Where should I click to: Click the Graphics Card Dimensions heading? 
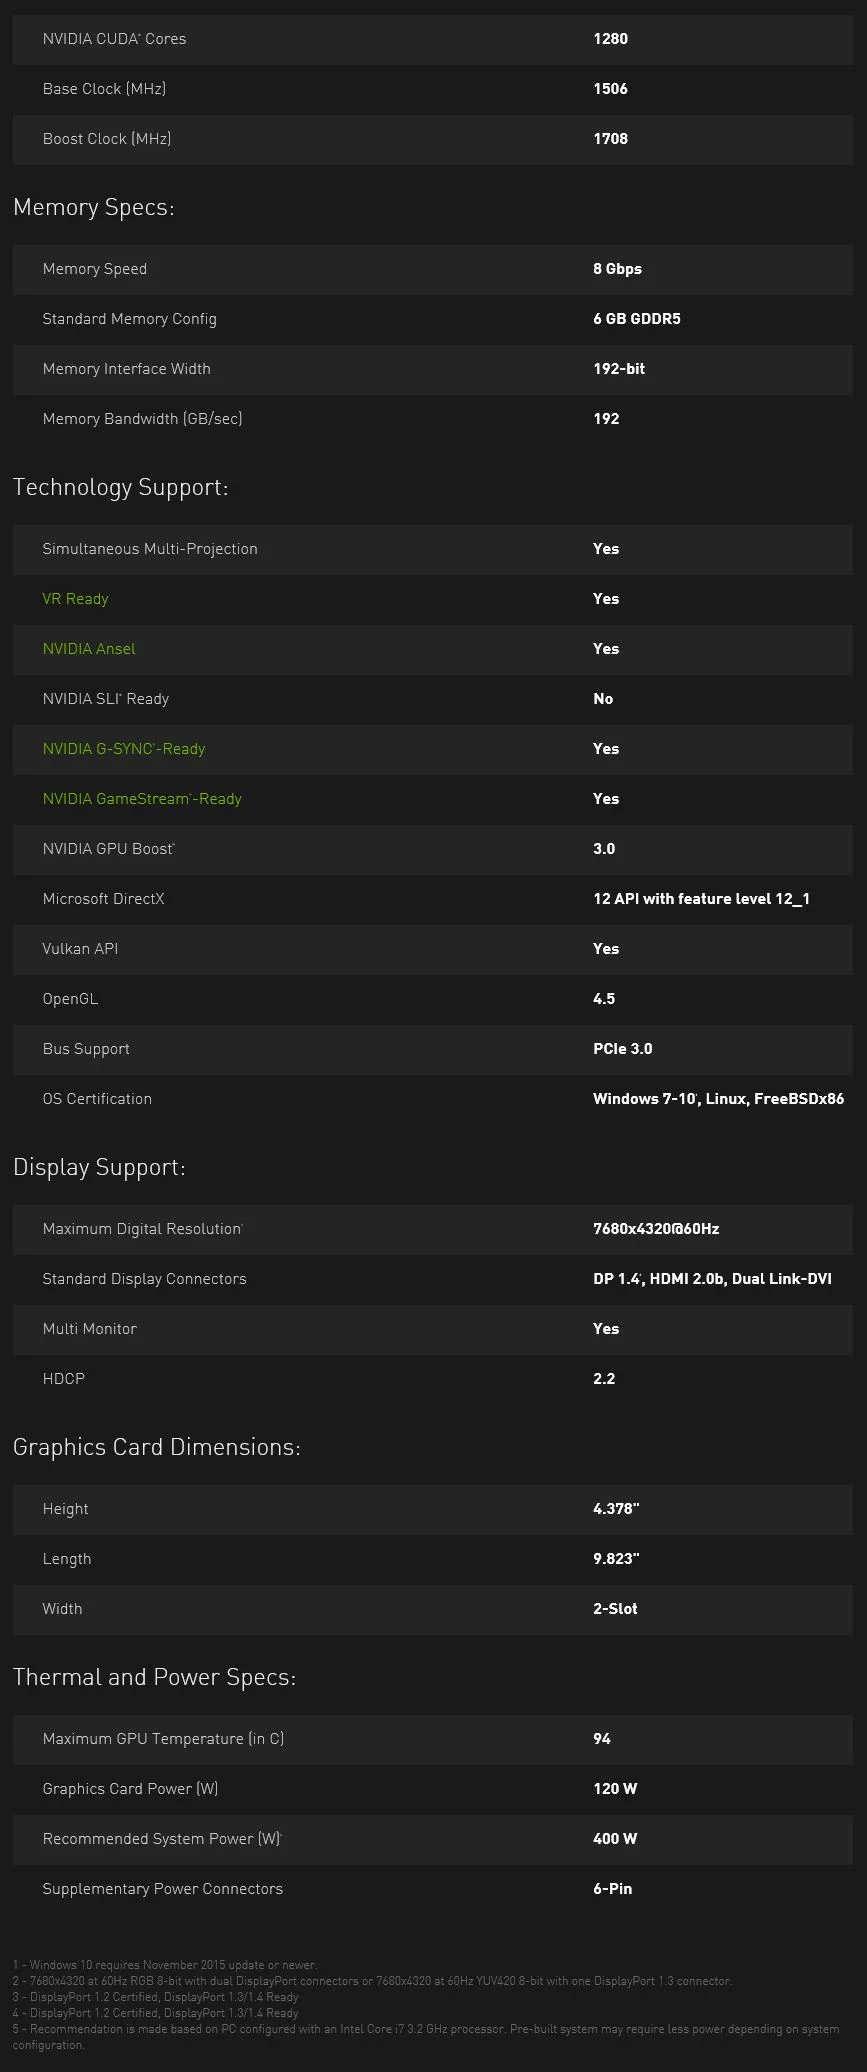coord(157,1448)
